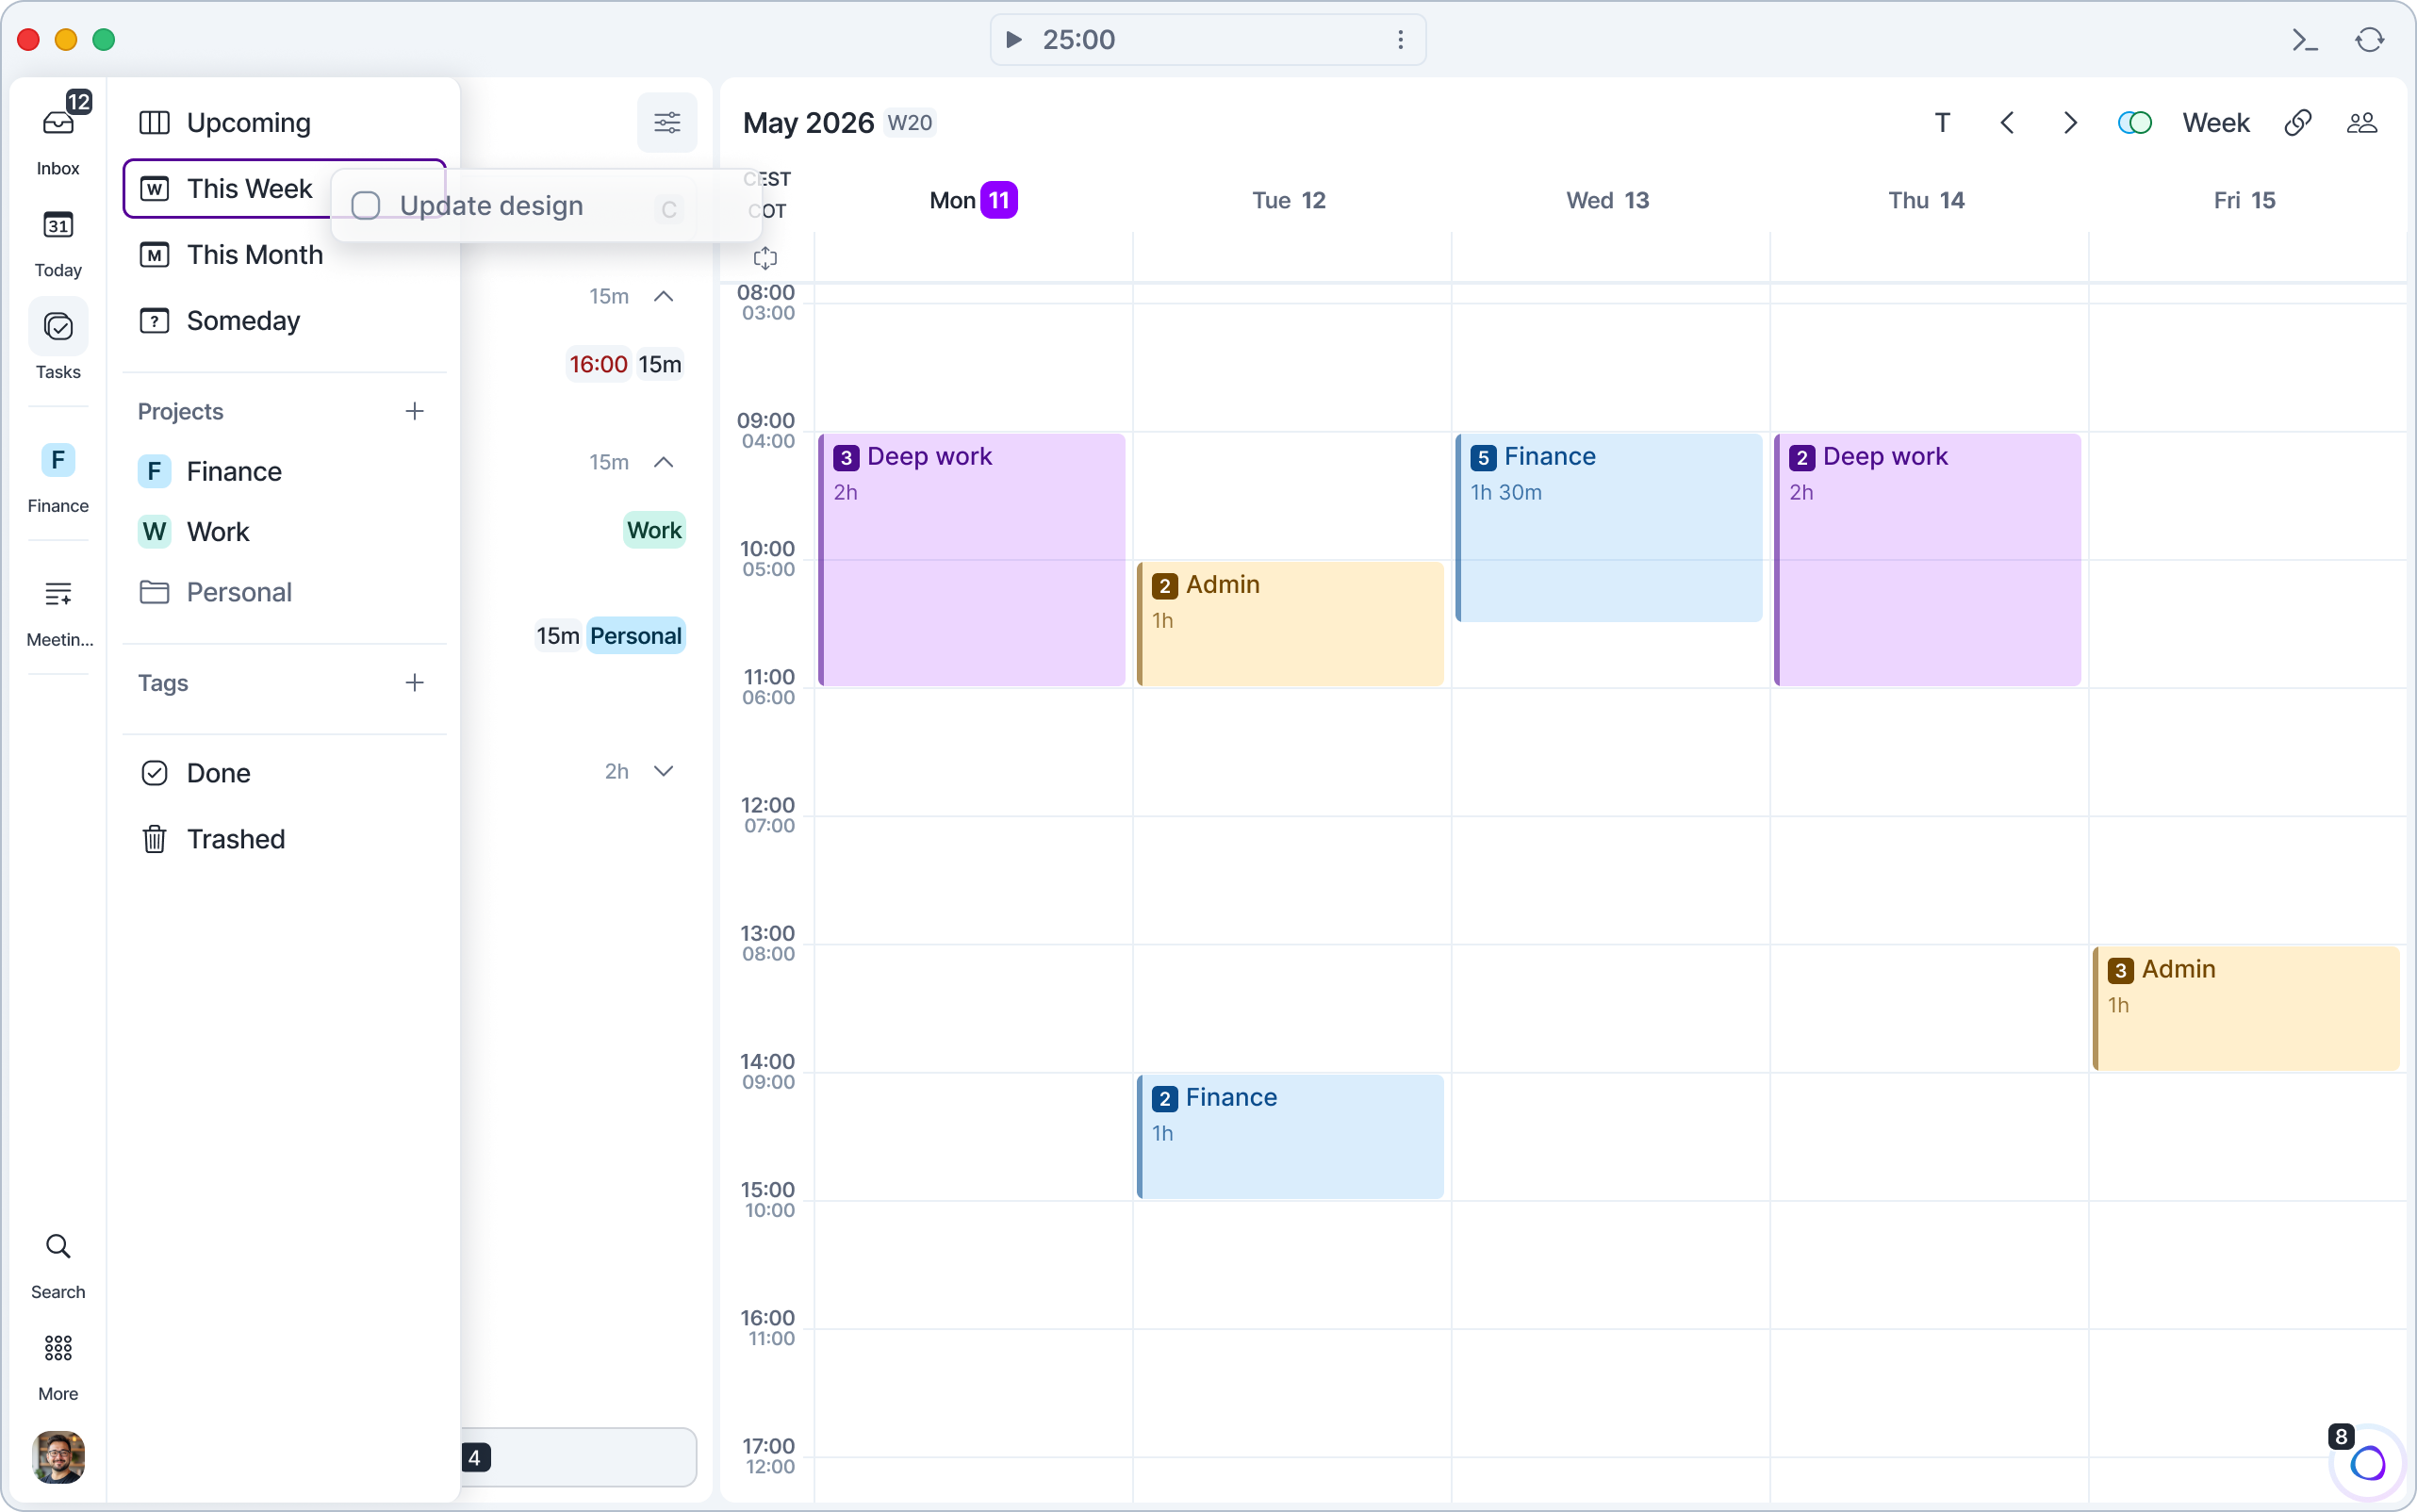Open the calendar share link icon
This screenshot has height=1512, width=2417.
pyautogui.click(x=2297, y=123)
